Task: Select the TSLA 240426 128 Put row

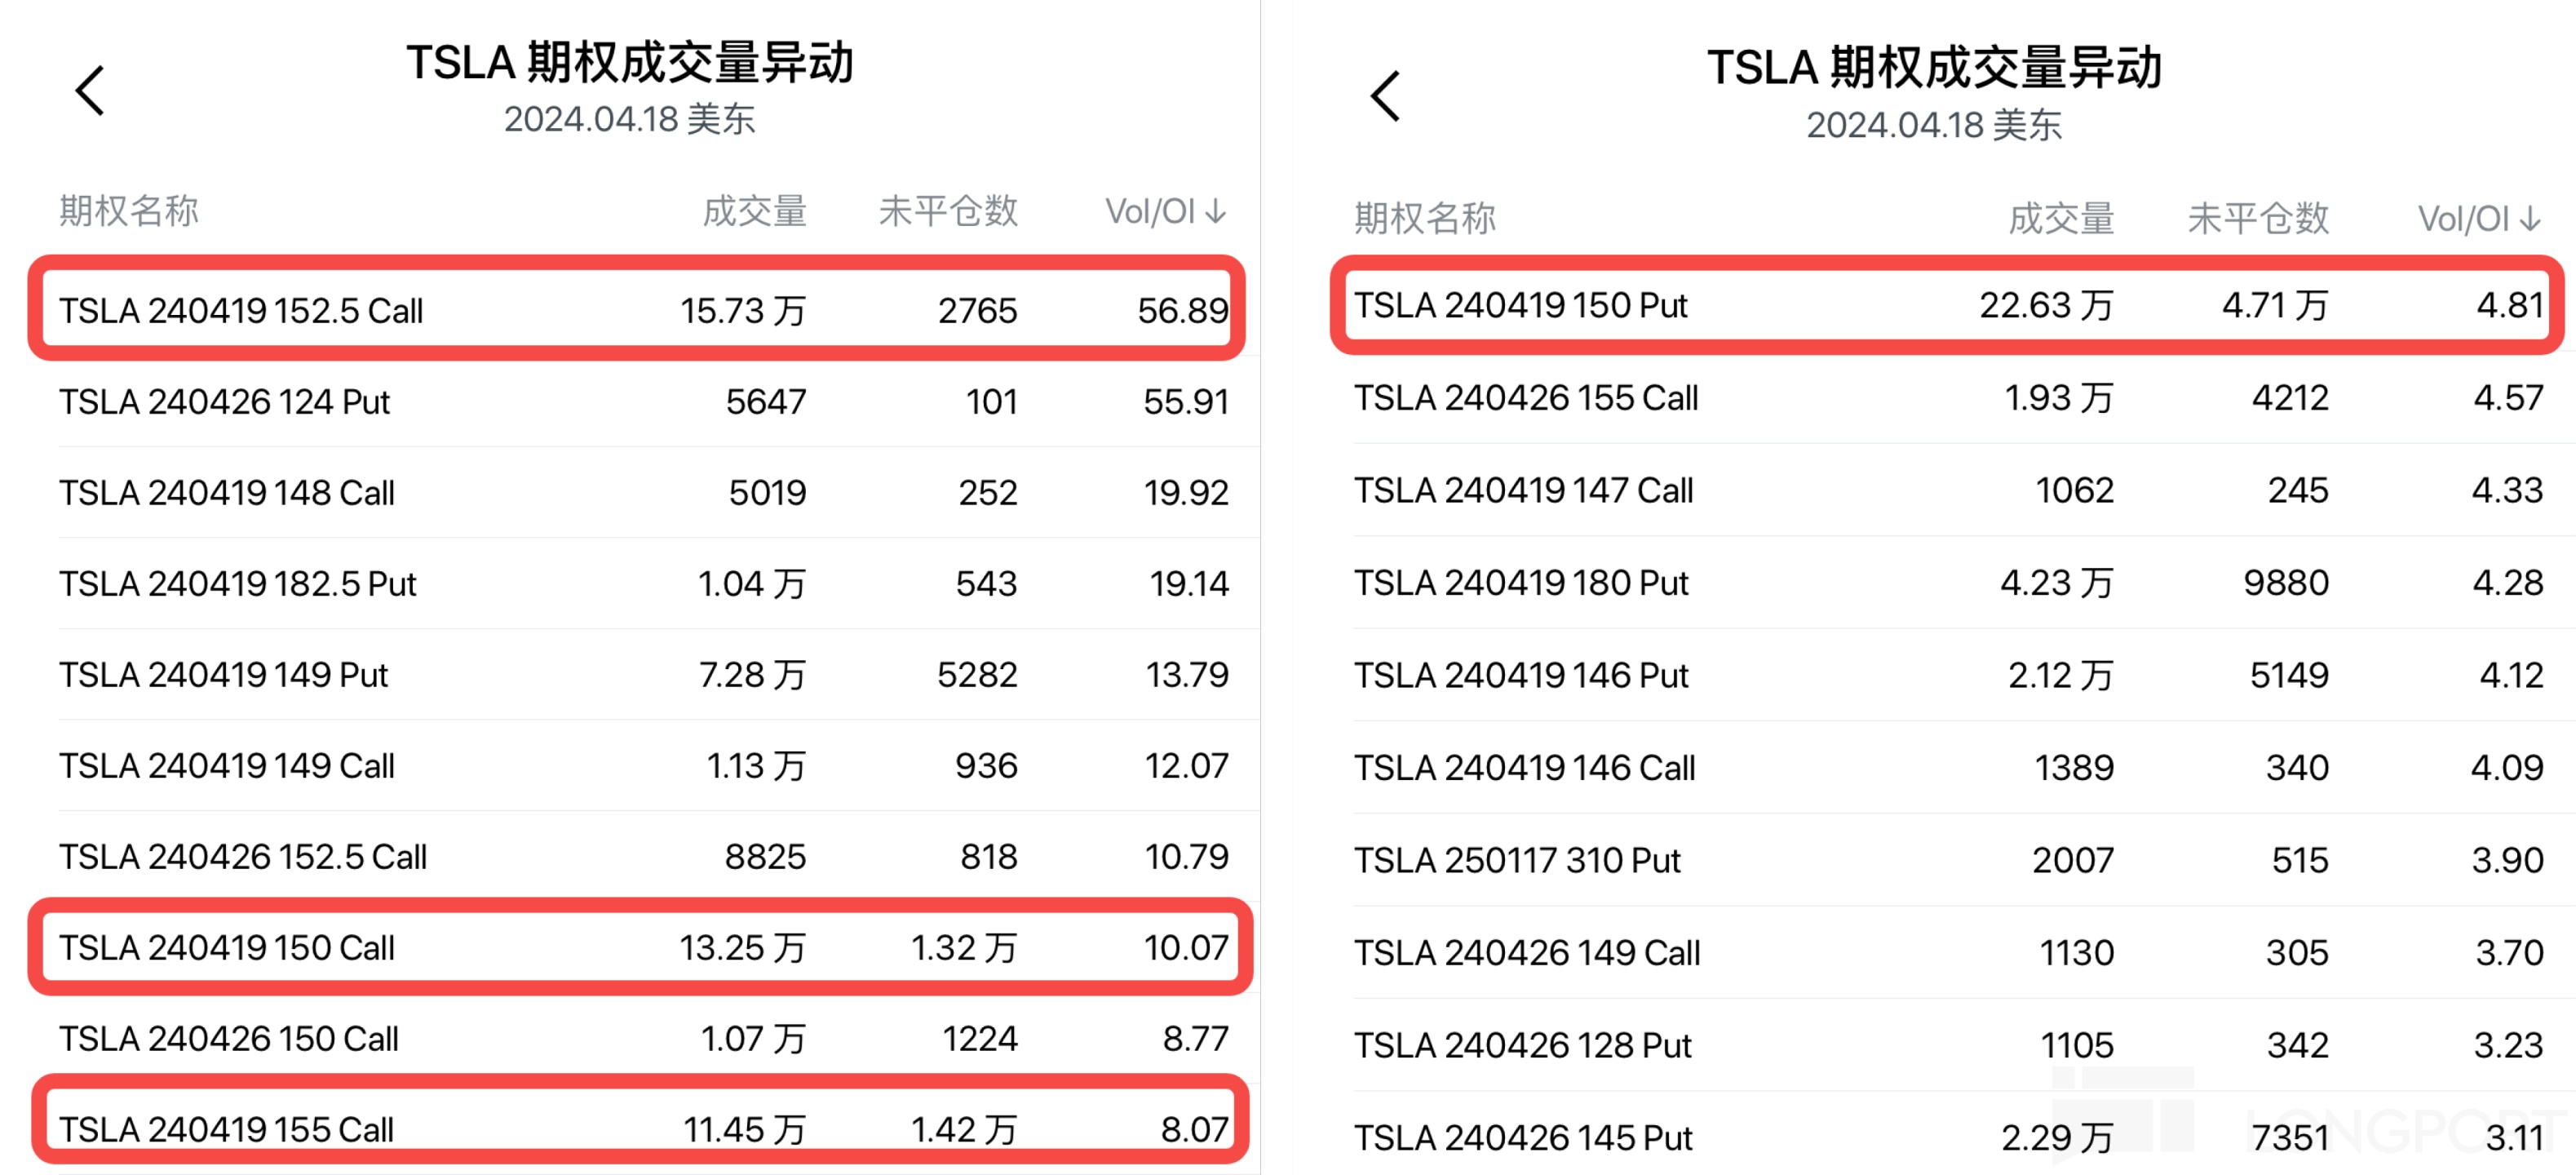Action: 1522,1045
